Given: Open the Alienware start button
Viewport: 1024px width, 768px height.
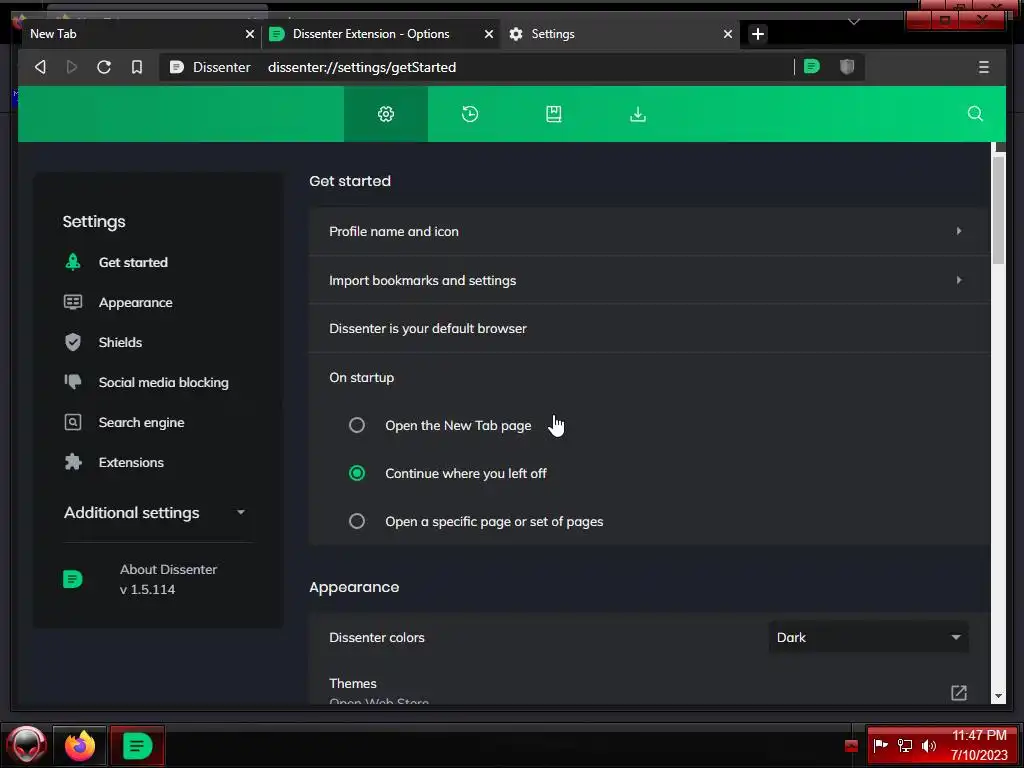Looking at the screenshot, I should coord(27,744).
